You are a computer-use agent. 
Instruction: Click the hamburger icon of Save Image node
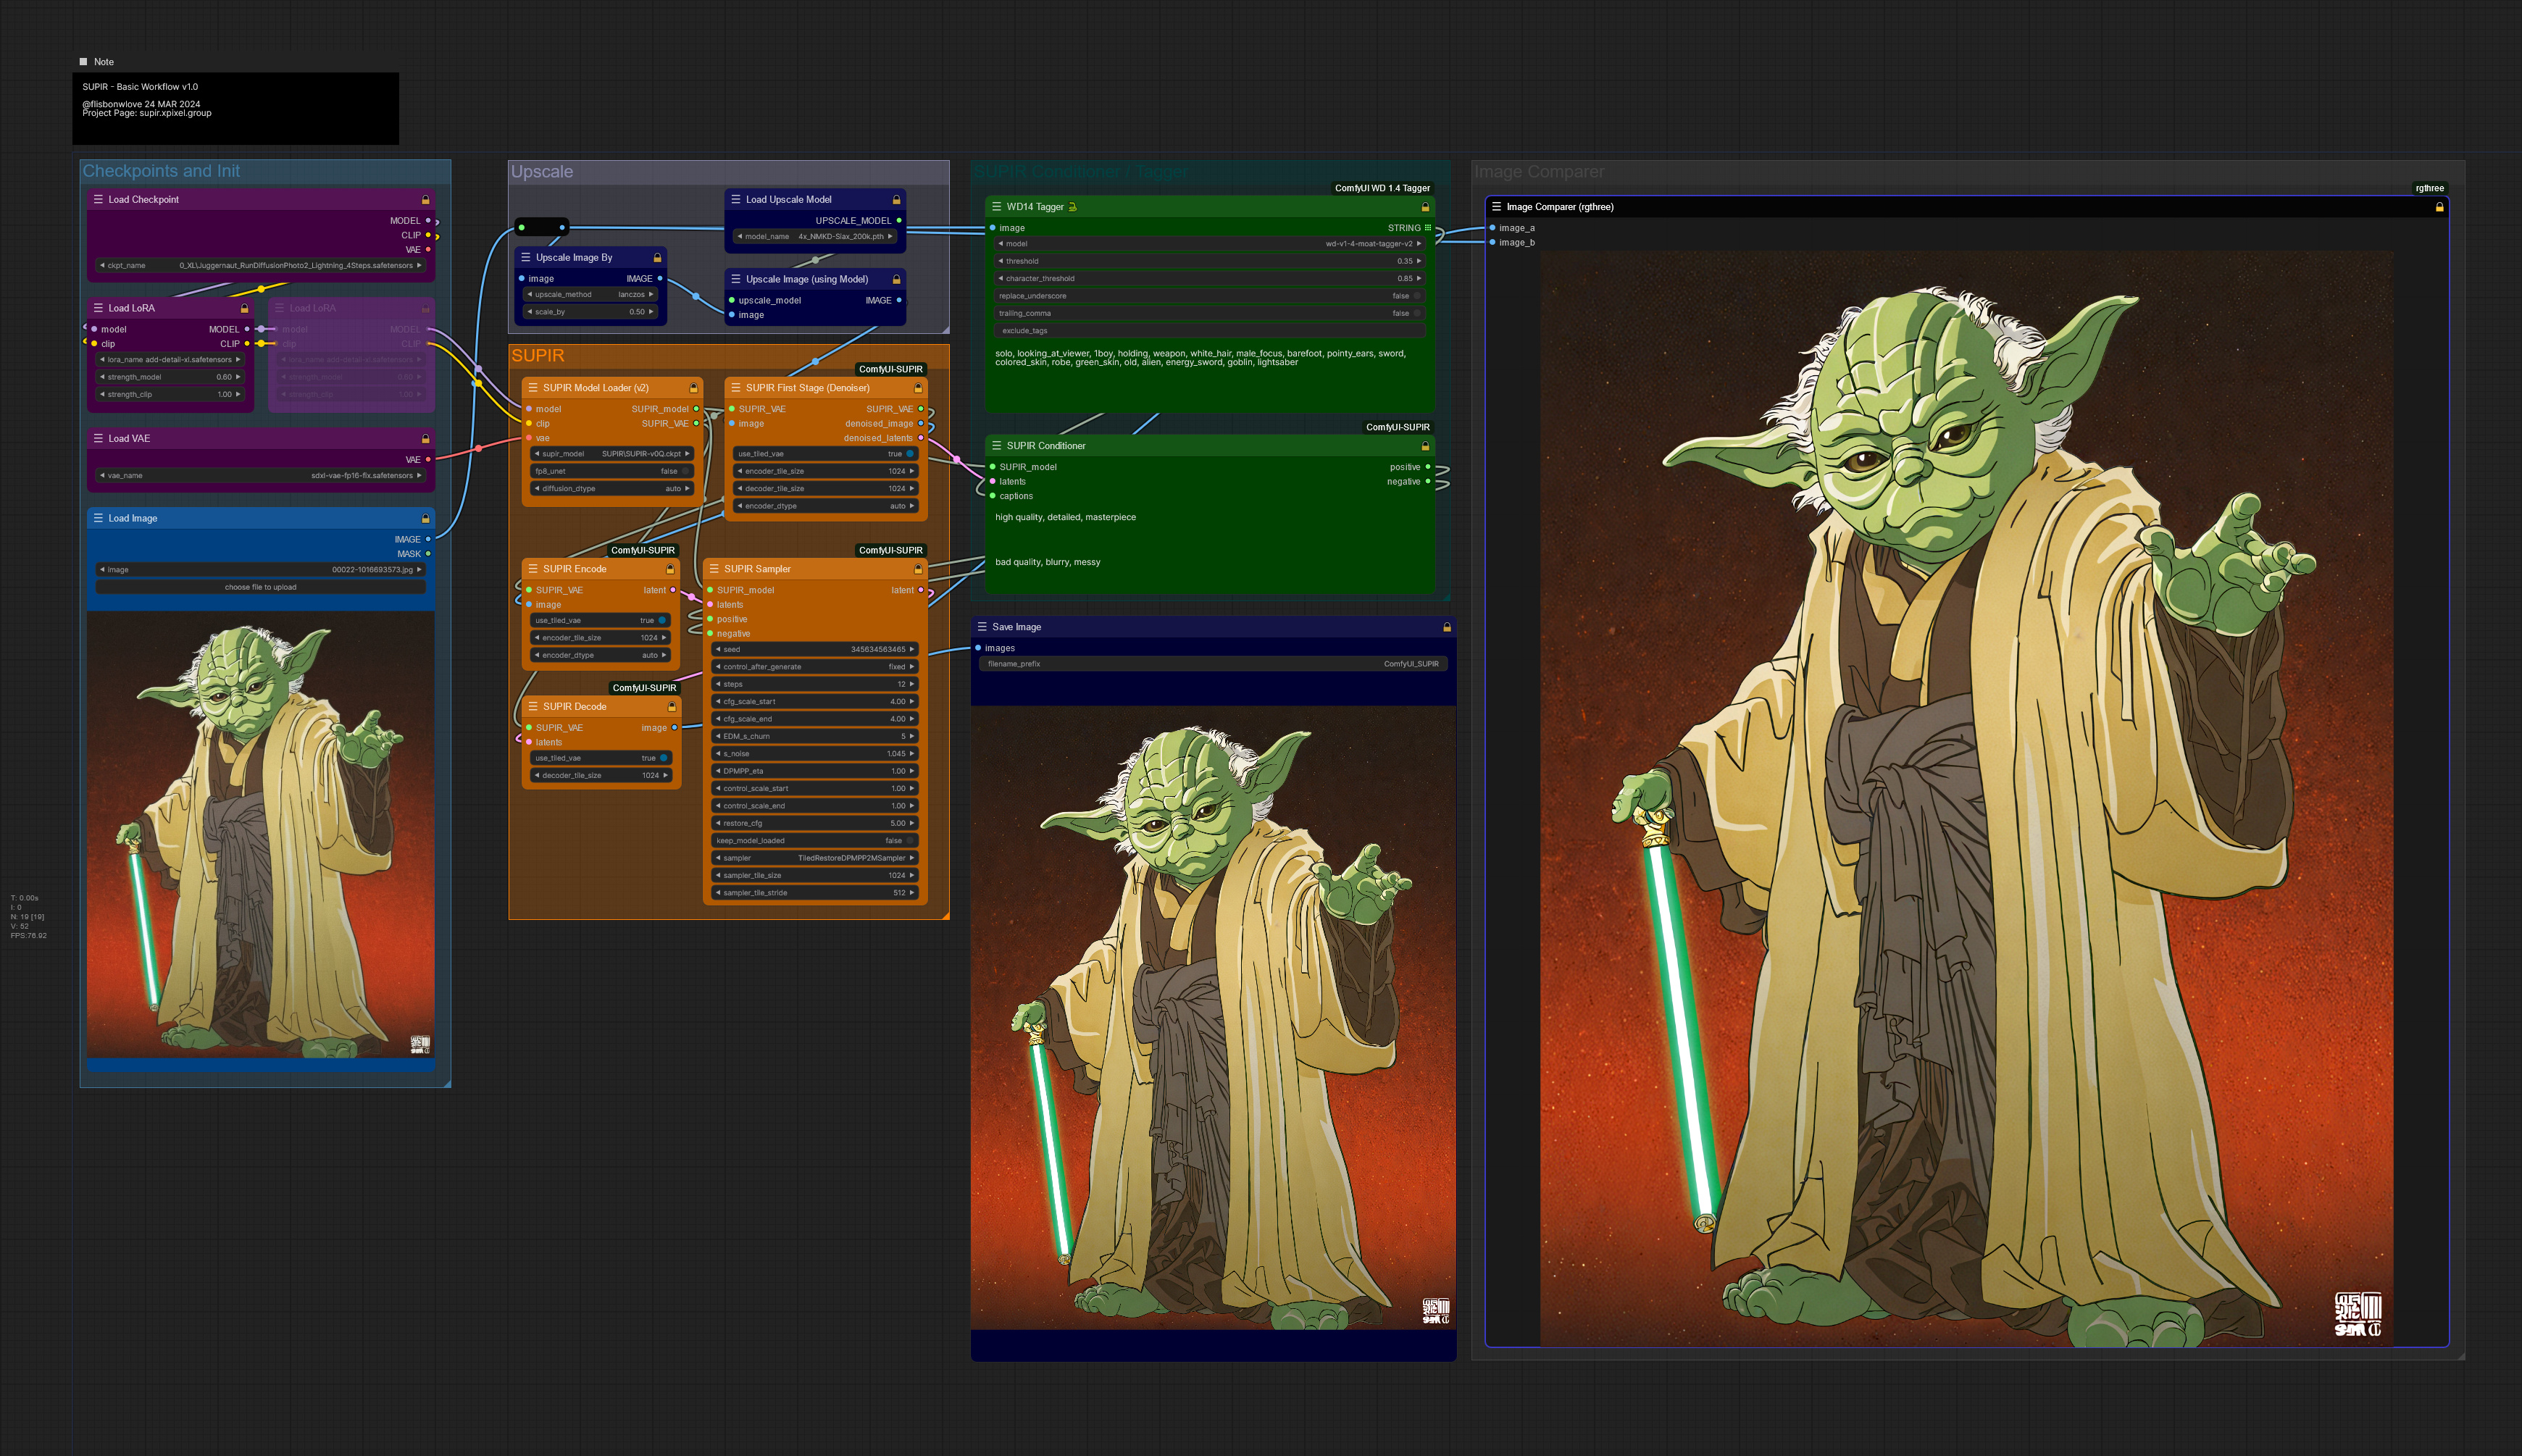coord(982,627)
